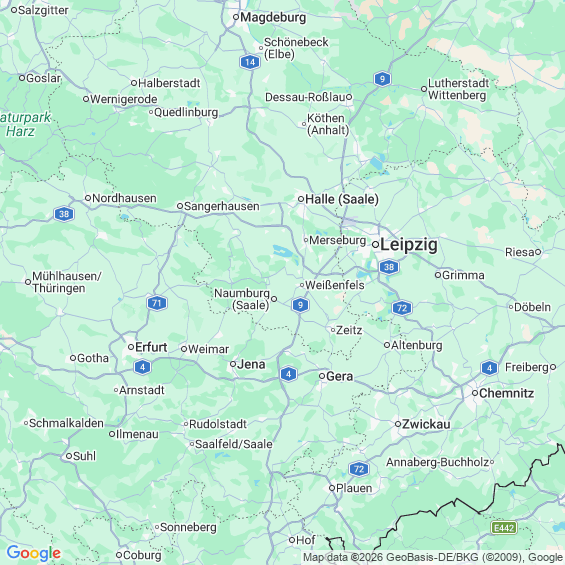Screen dimensions: 565x565
Task: Select the Erfurt city label
Action: coord(151,347)
